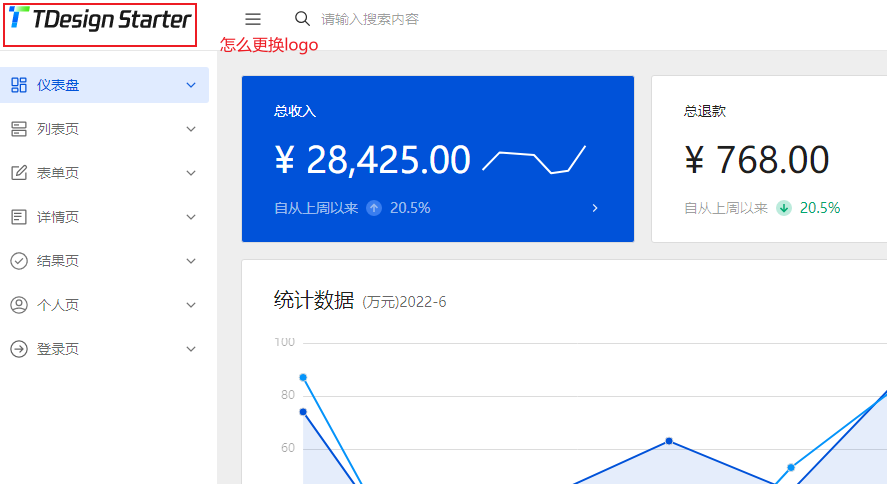Expand the 表单页 chevron

pos(191,173)
